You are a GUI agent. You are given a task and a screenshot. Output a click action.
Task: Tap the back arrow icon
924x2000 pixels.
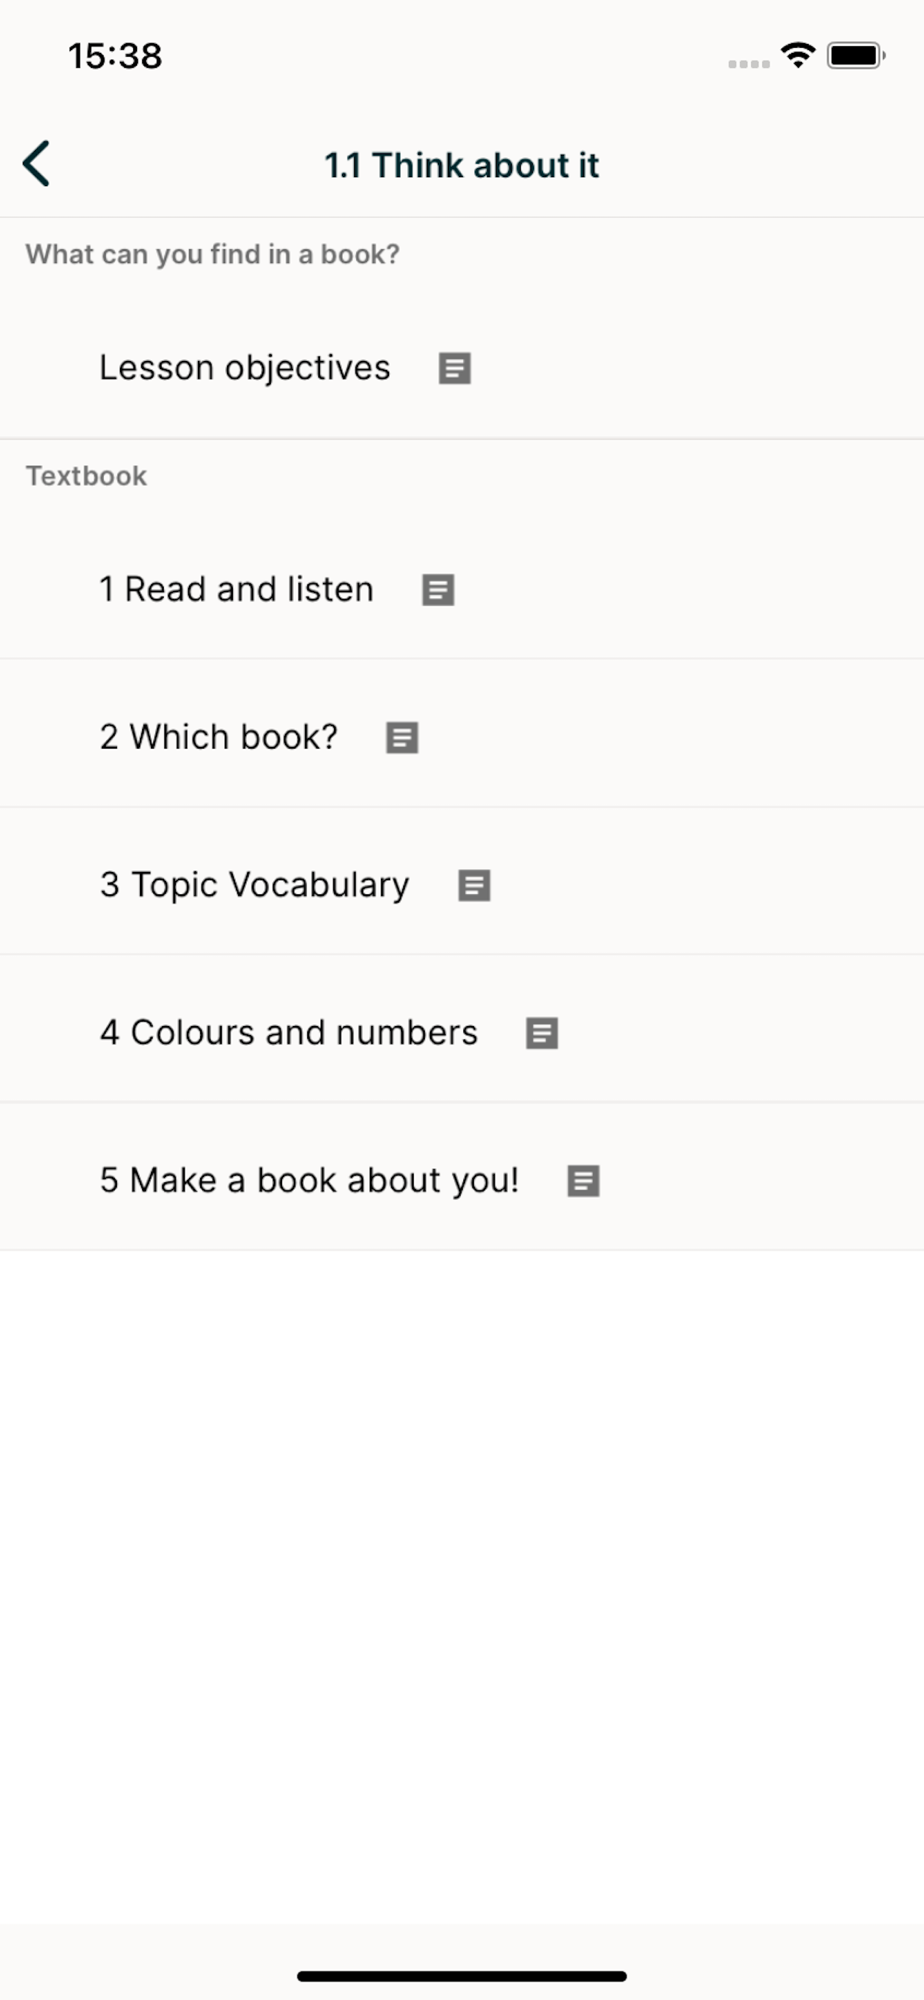click(37, 164)
